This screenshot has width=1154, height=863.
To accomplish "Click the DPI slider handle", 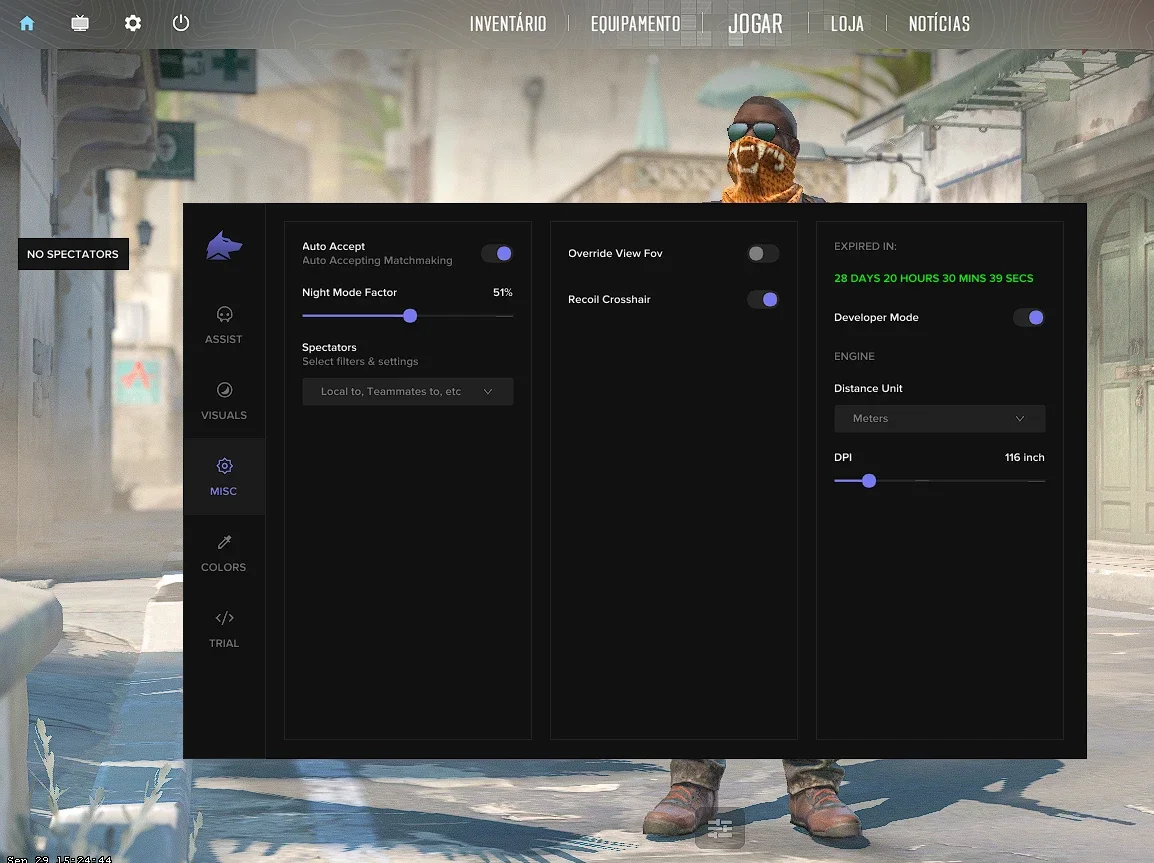I will pos(869,480).
